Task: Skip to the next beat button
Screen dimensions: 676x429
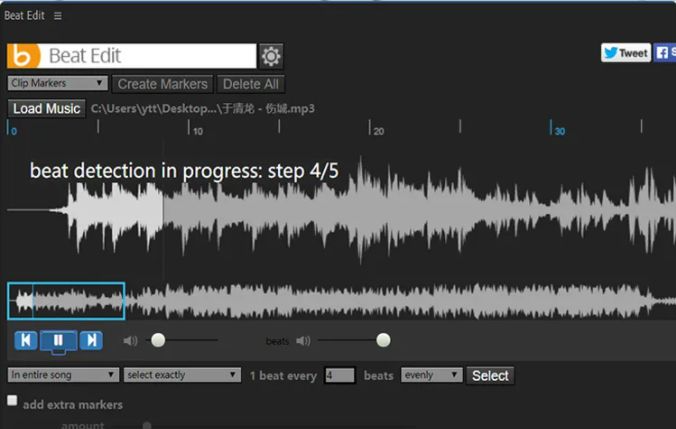Action: (91, 341)
